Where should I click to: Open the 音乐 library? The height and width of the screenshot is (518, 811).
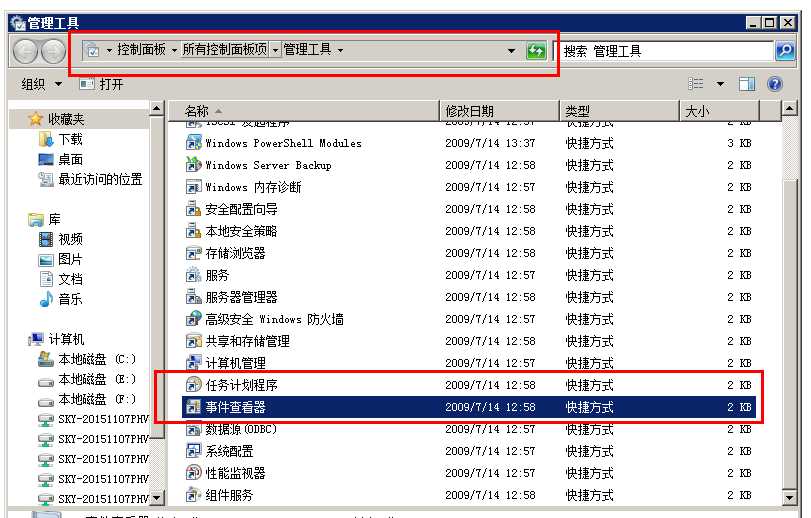click(x=61, y=299)
